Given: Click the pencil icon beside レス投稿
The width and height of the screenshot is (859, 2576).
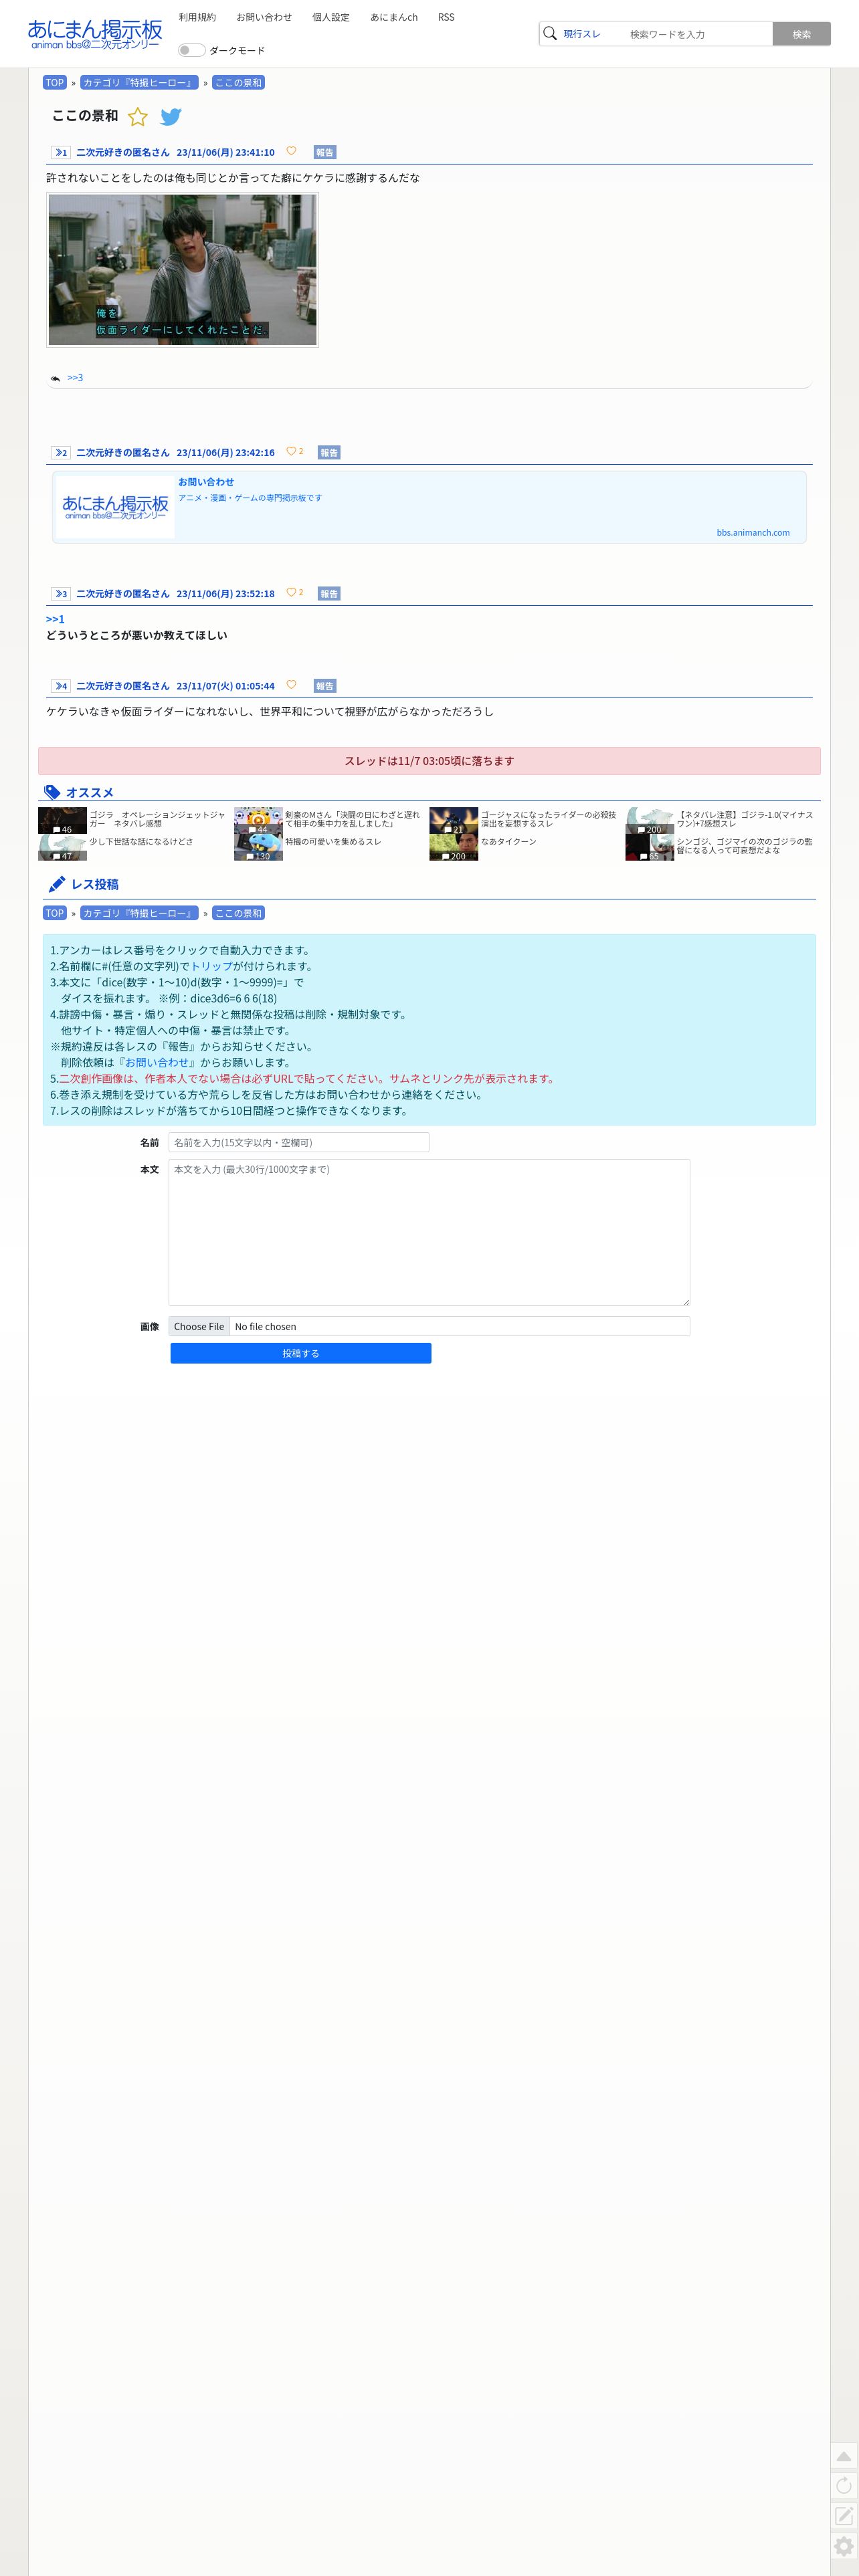Looking at the screenshot, I should coord(57,884).
